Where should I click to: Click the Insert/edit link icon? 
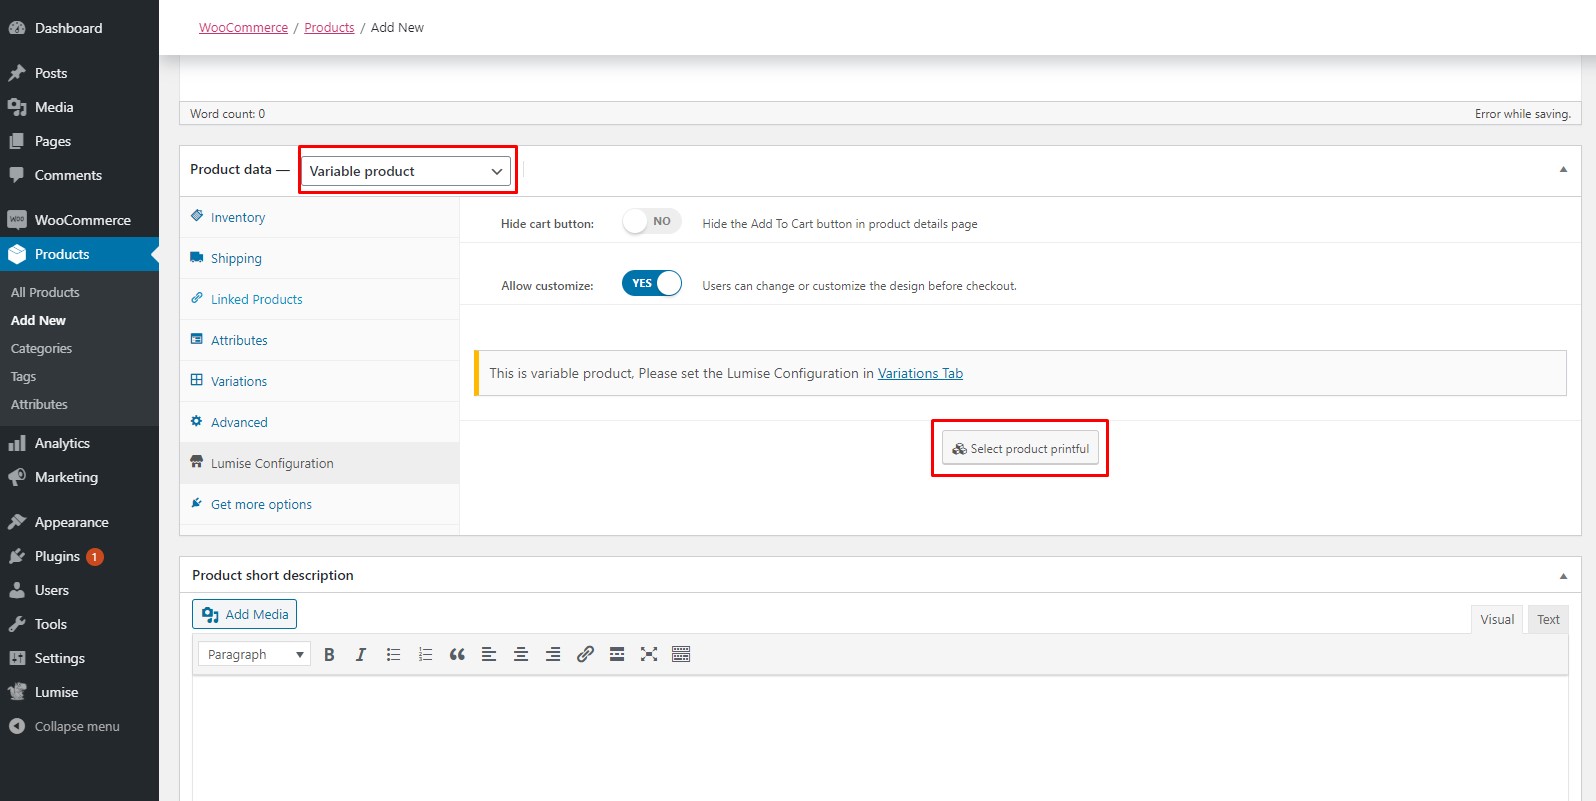[585, 654]
